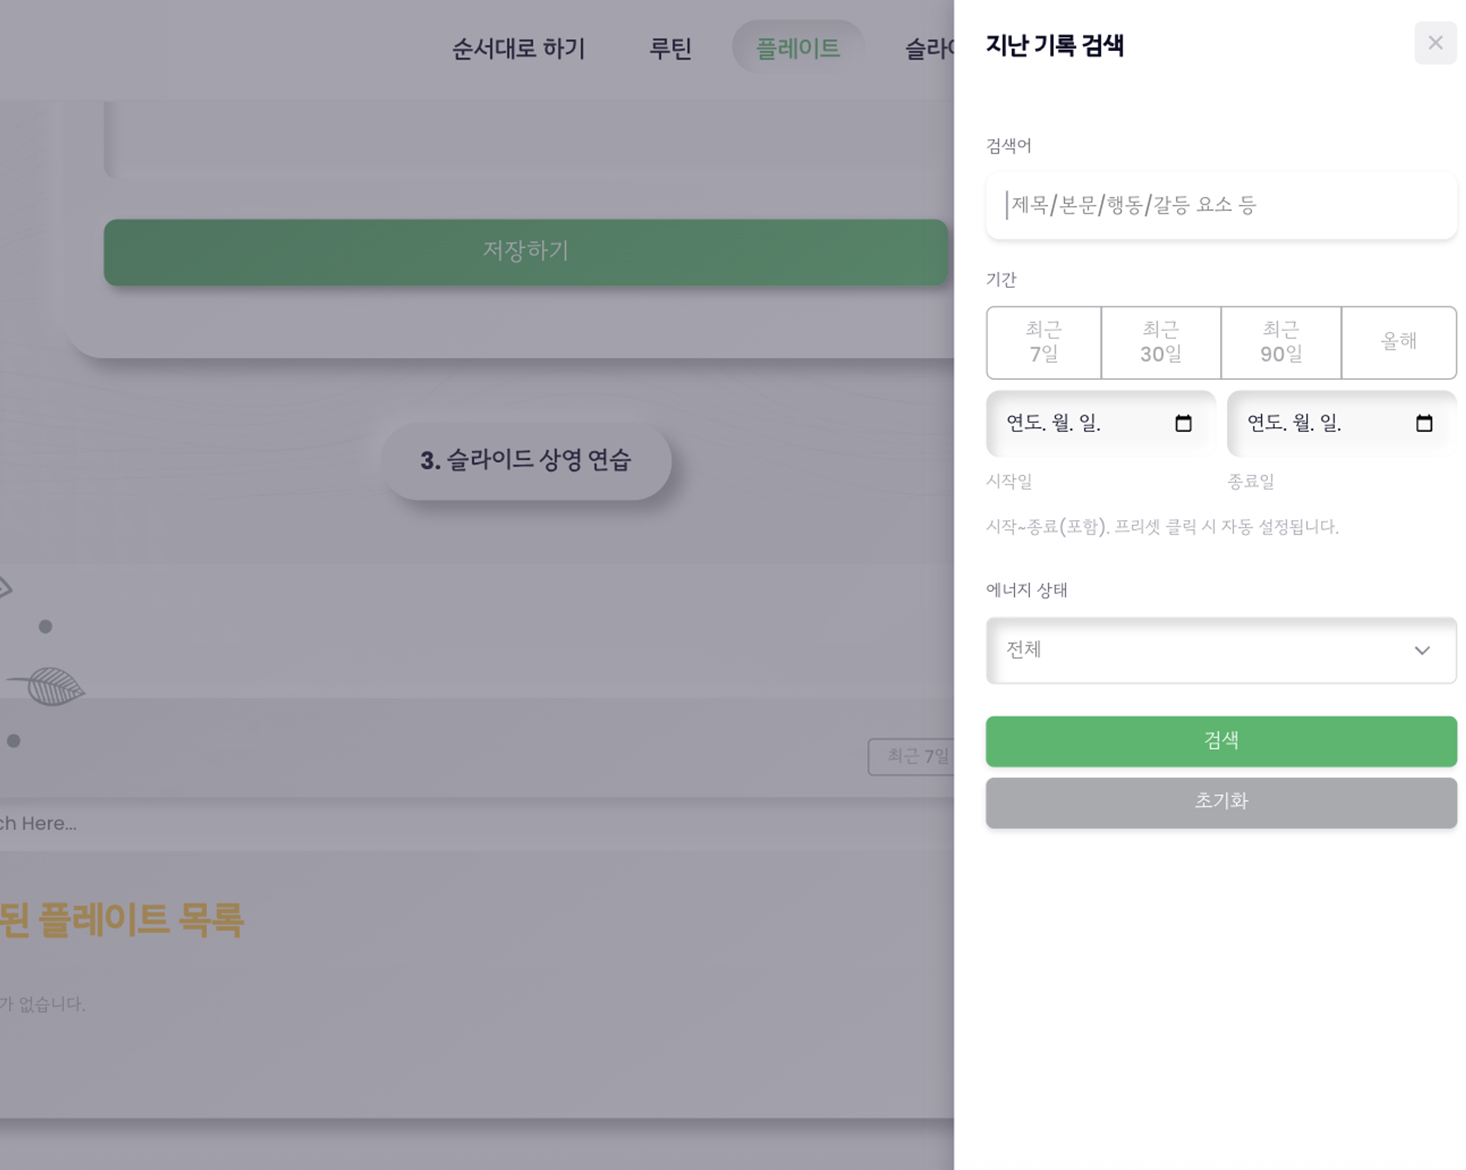Click the 시작일 date input field

(x=1080, y=423)
